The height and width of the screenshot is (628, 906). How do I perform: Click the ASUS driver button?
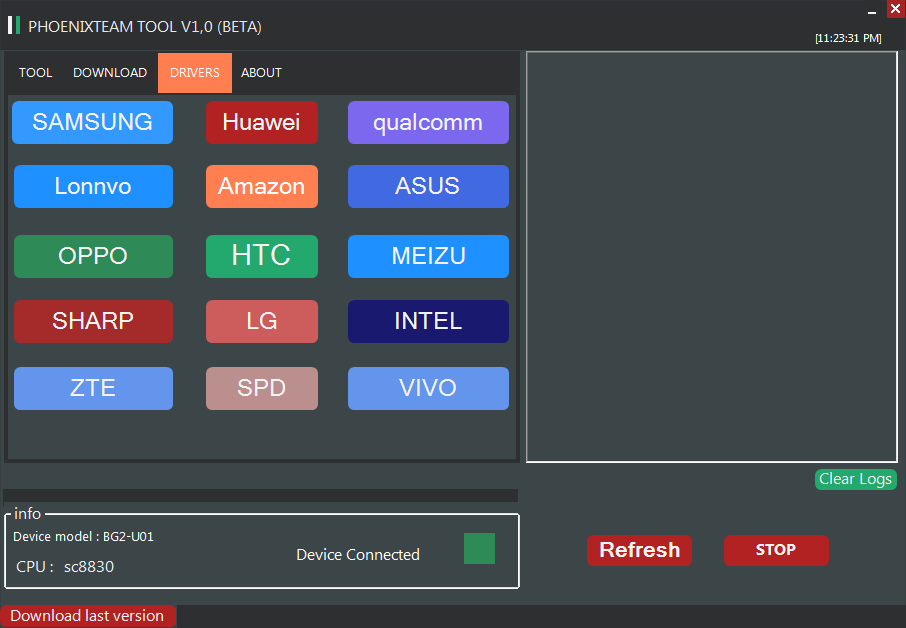(x=428, y=186)
